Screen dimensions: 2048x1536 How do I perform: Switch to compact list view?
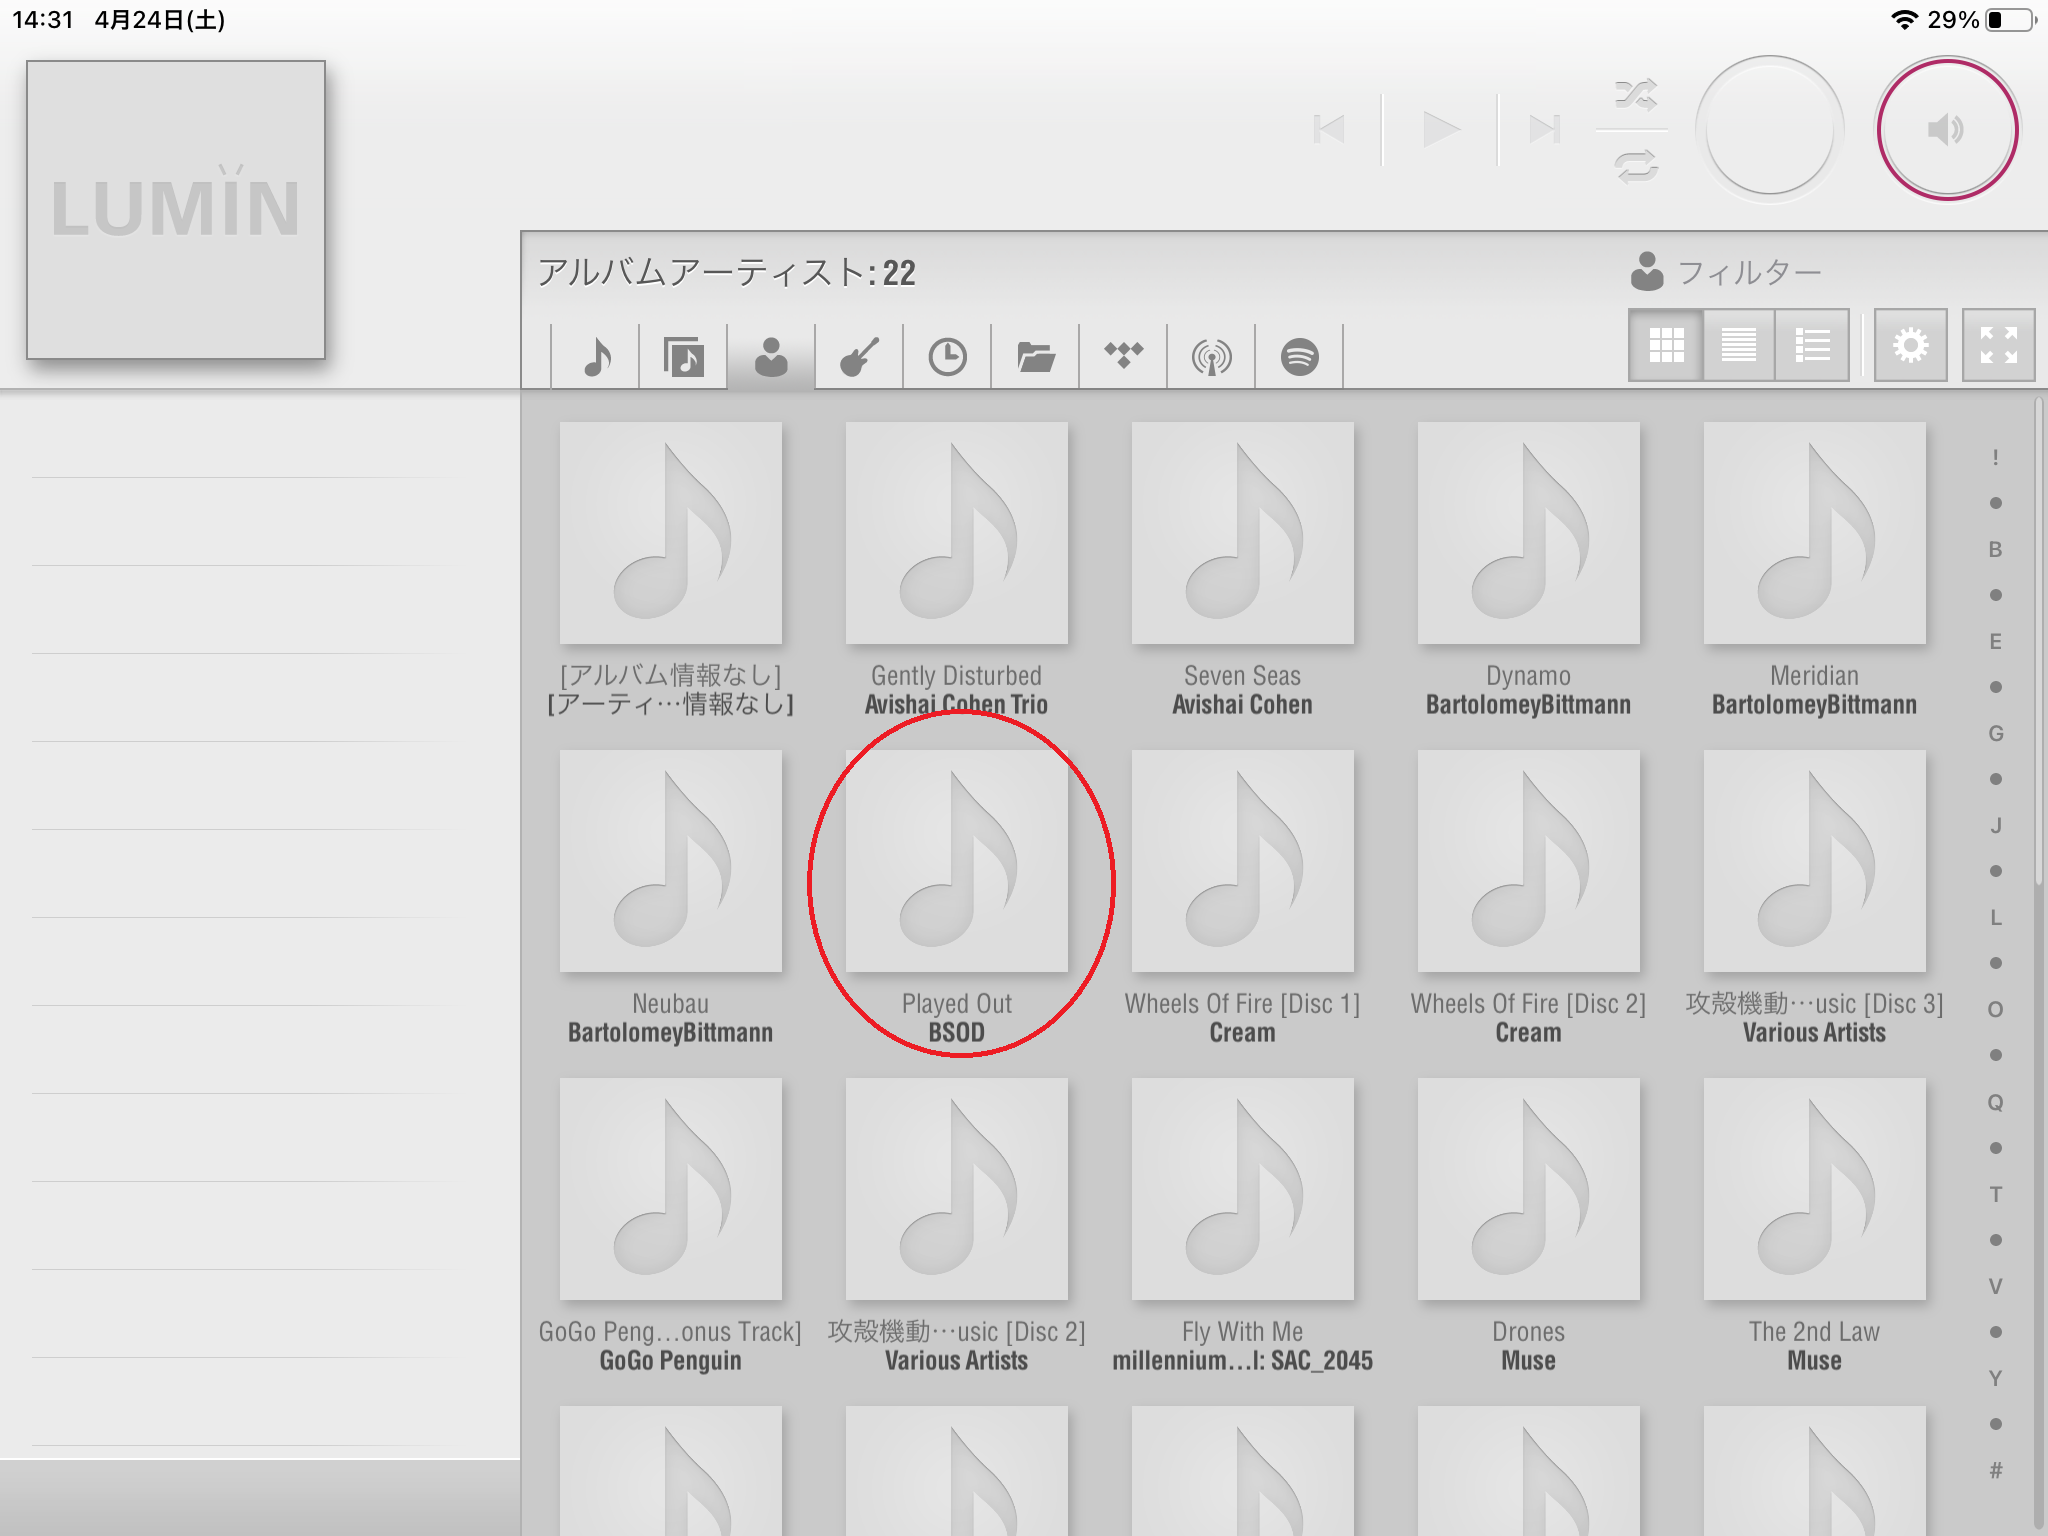(x=1739, y=346)
